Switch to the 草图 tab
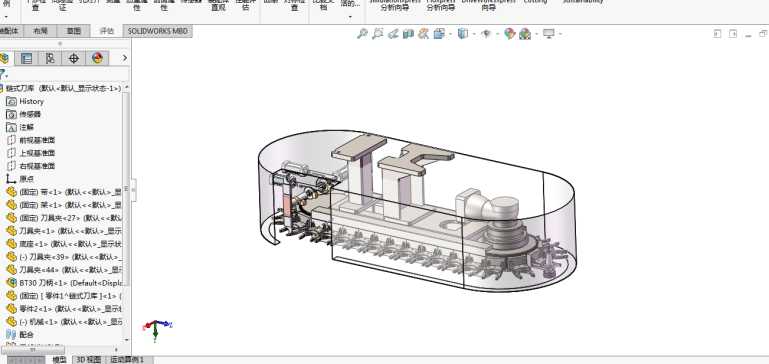The height and width of the screenshot is (364, 769). point(74,31)
